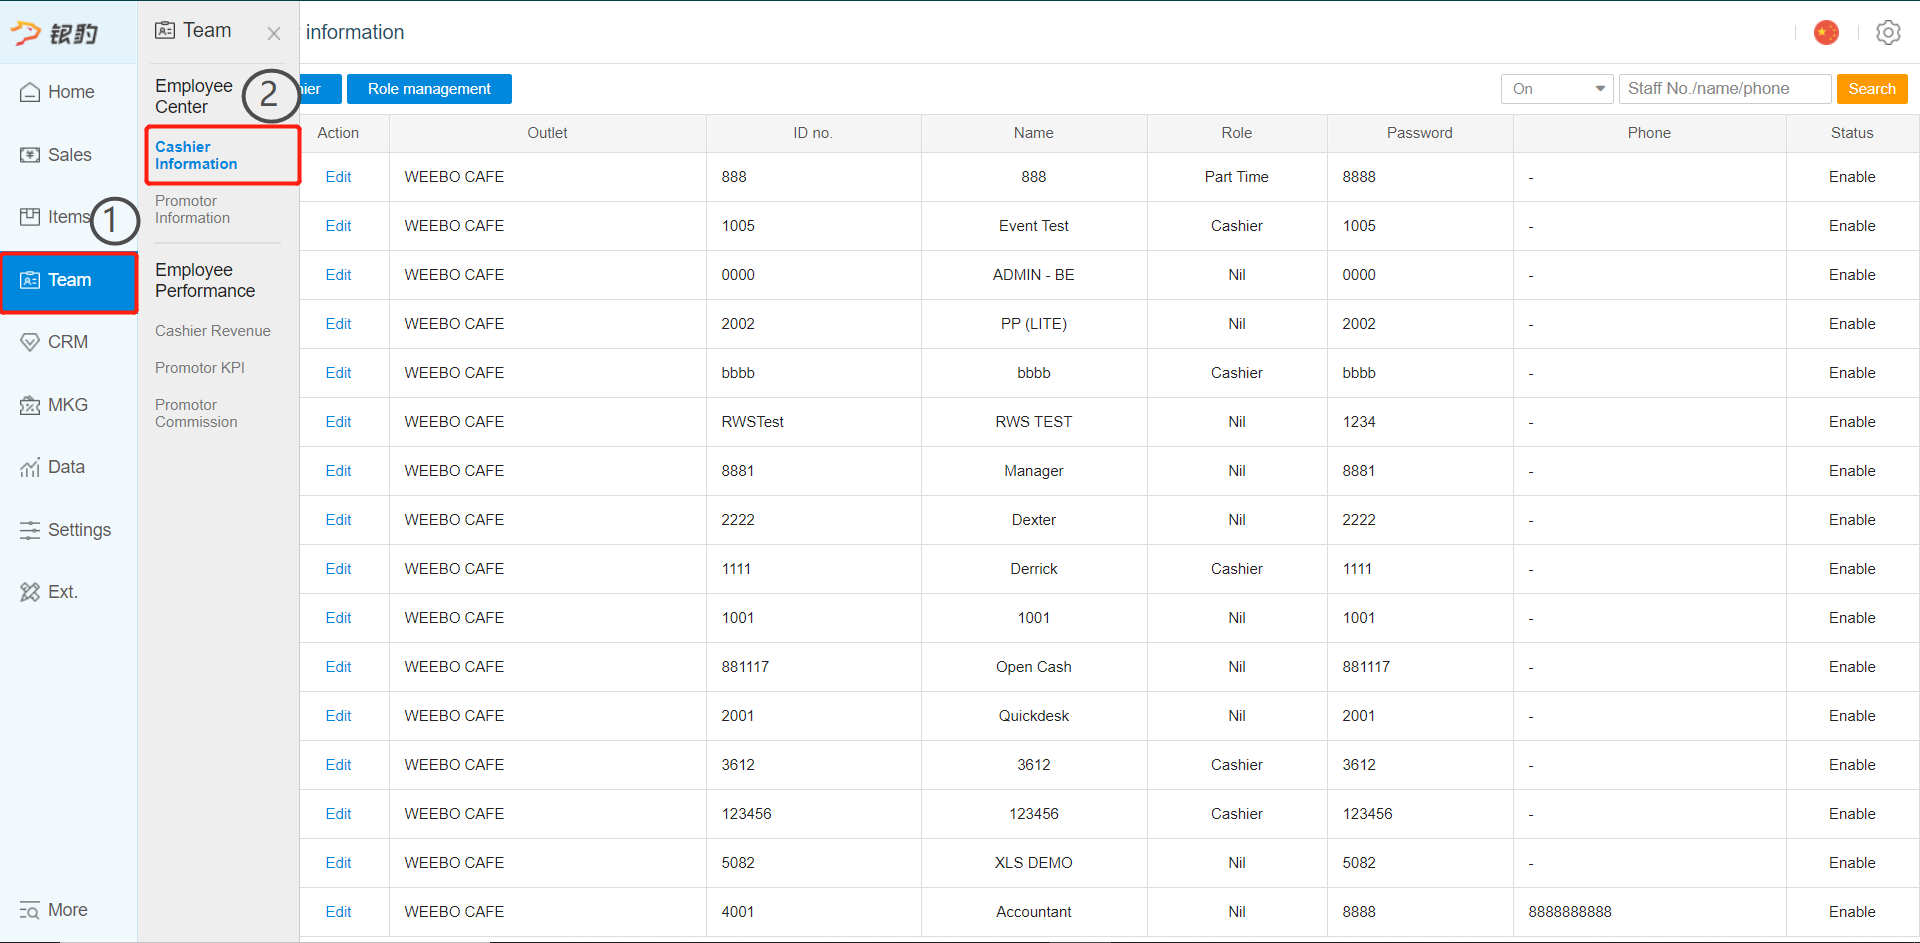Viewport: 1920px width, 943px height.
Task: Close the Team submenu panel
Action: (273, 33)
